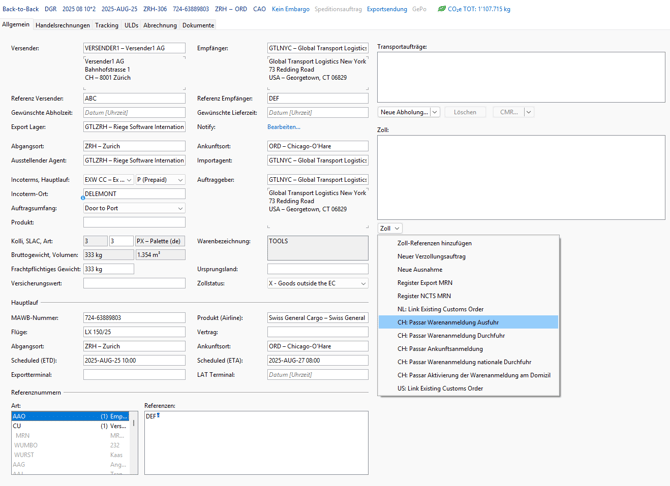
Task: Click the ZRH-306 header link
Action: [155, 9]
